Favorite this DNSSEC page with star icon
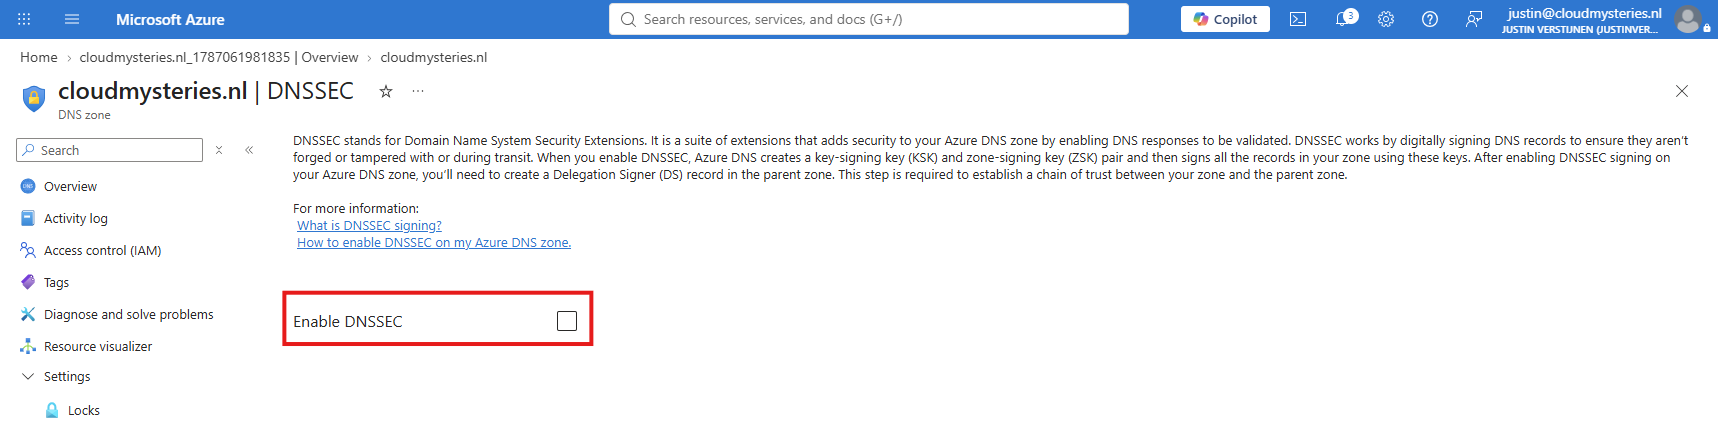 pos(386,91)
